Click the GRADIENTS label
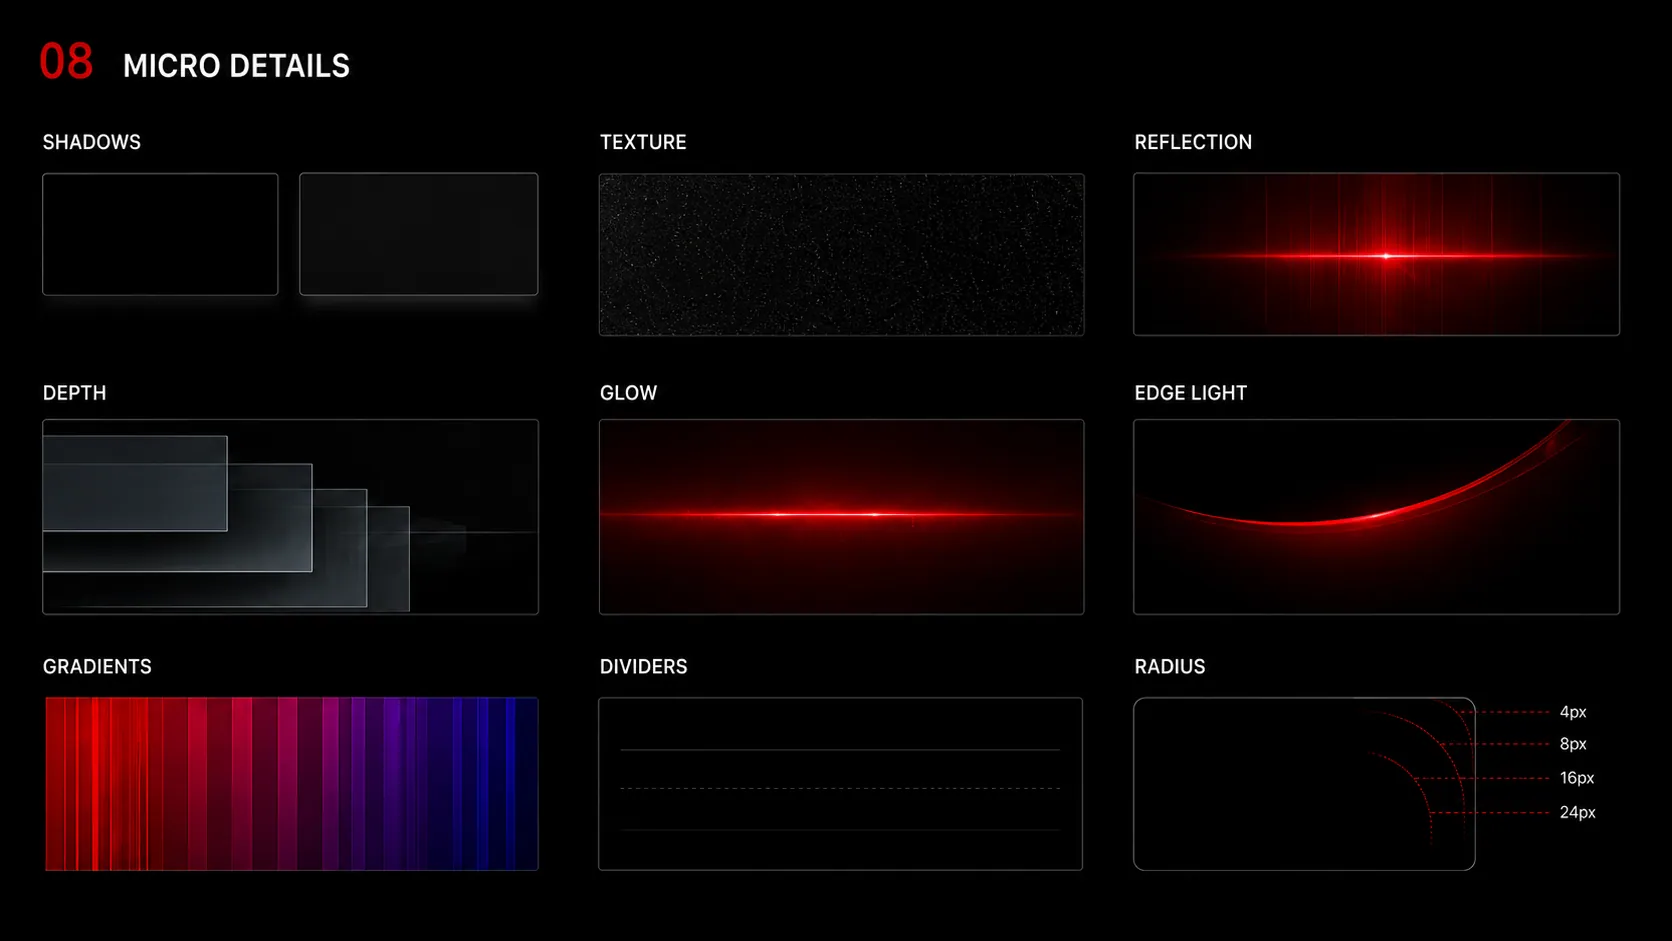The image size is (1672, 941). [97, 667]
